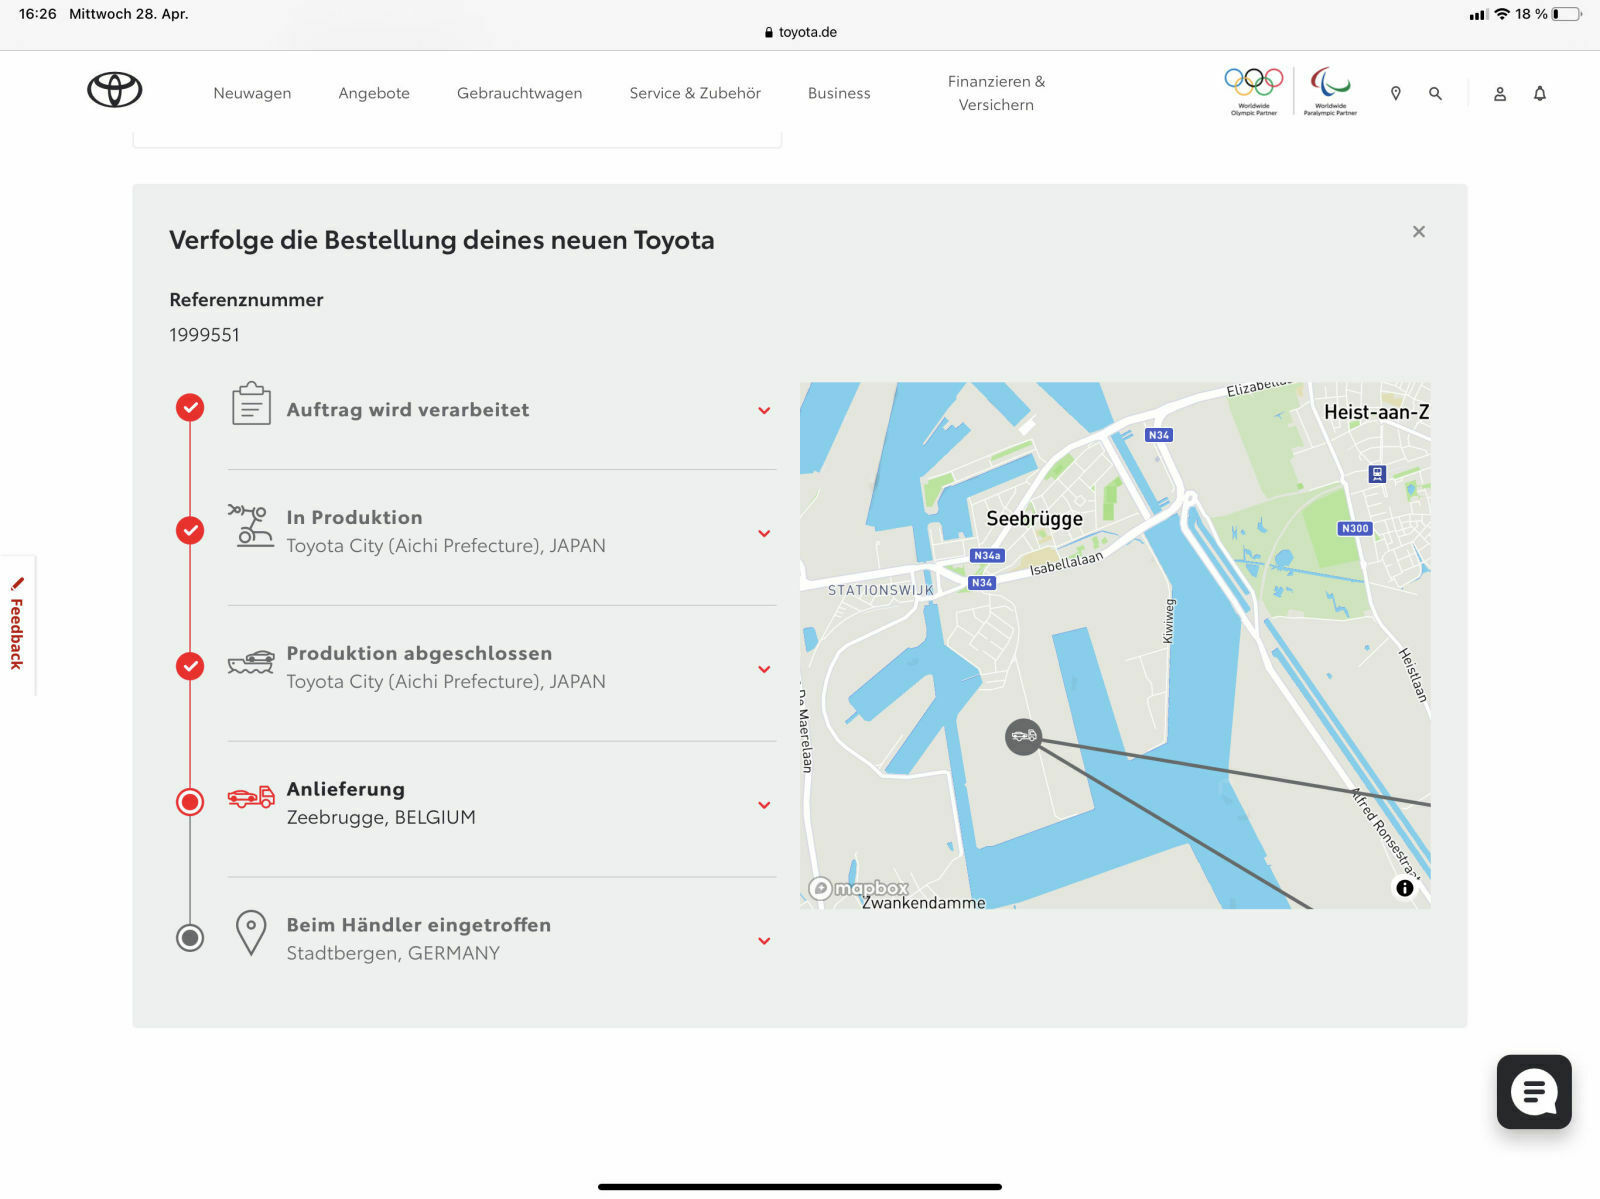Select the Anlieferung timeline step marker
Image resolution: width=1600 pixels, height=1199 pixels.
tap(190, 802)
